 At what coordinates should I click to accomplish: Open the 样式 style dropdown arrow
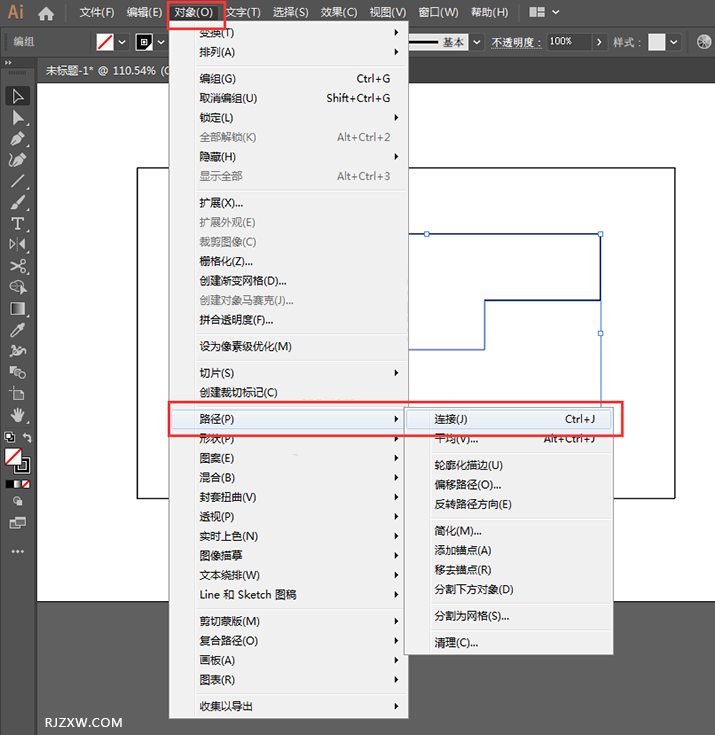pos(674,42)
